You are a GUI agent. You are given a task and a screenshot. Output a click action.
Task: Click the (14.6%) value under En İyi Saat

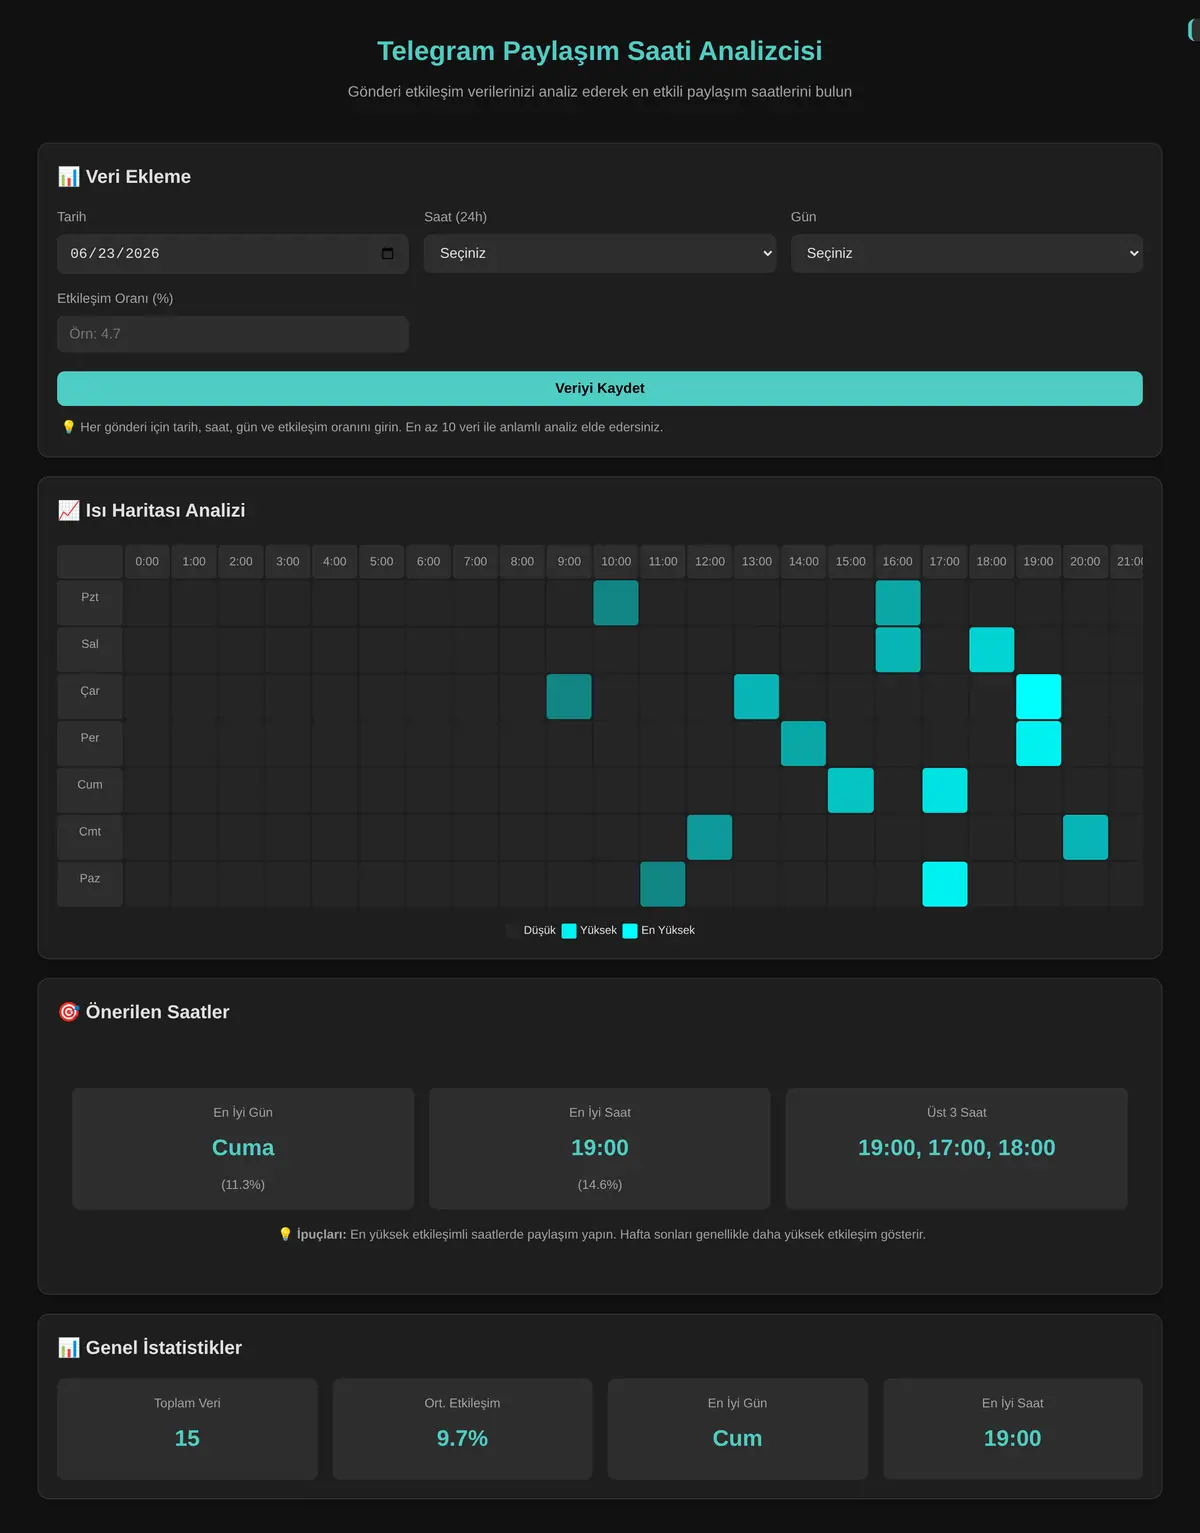[600, 1185]
